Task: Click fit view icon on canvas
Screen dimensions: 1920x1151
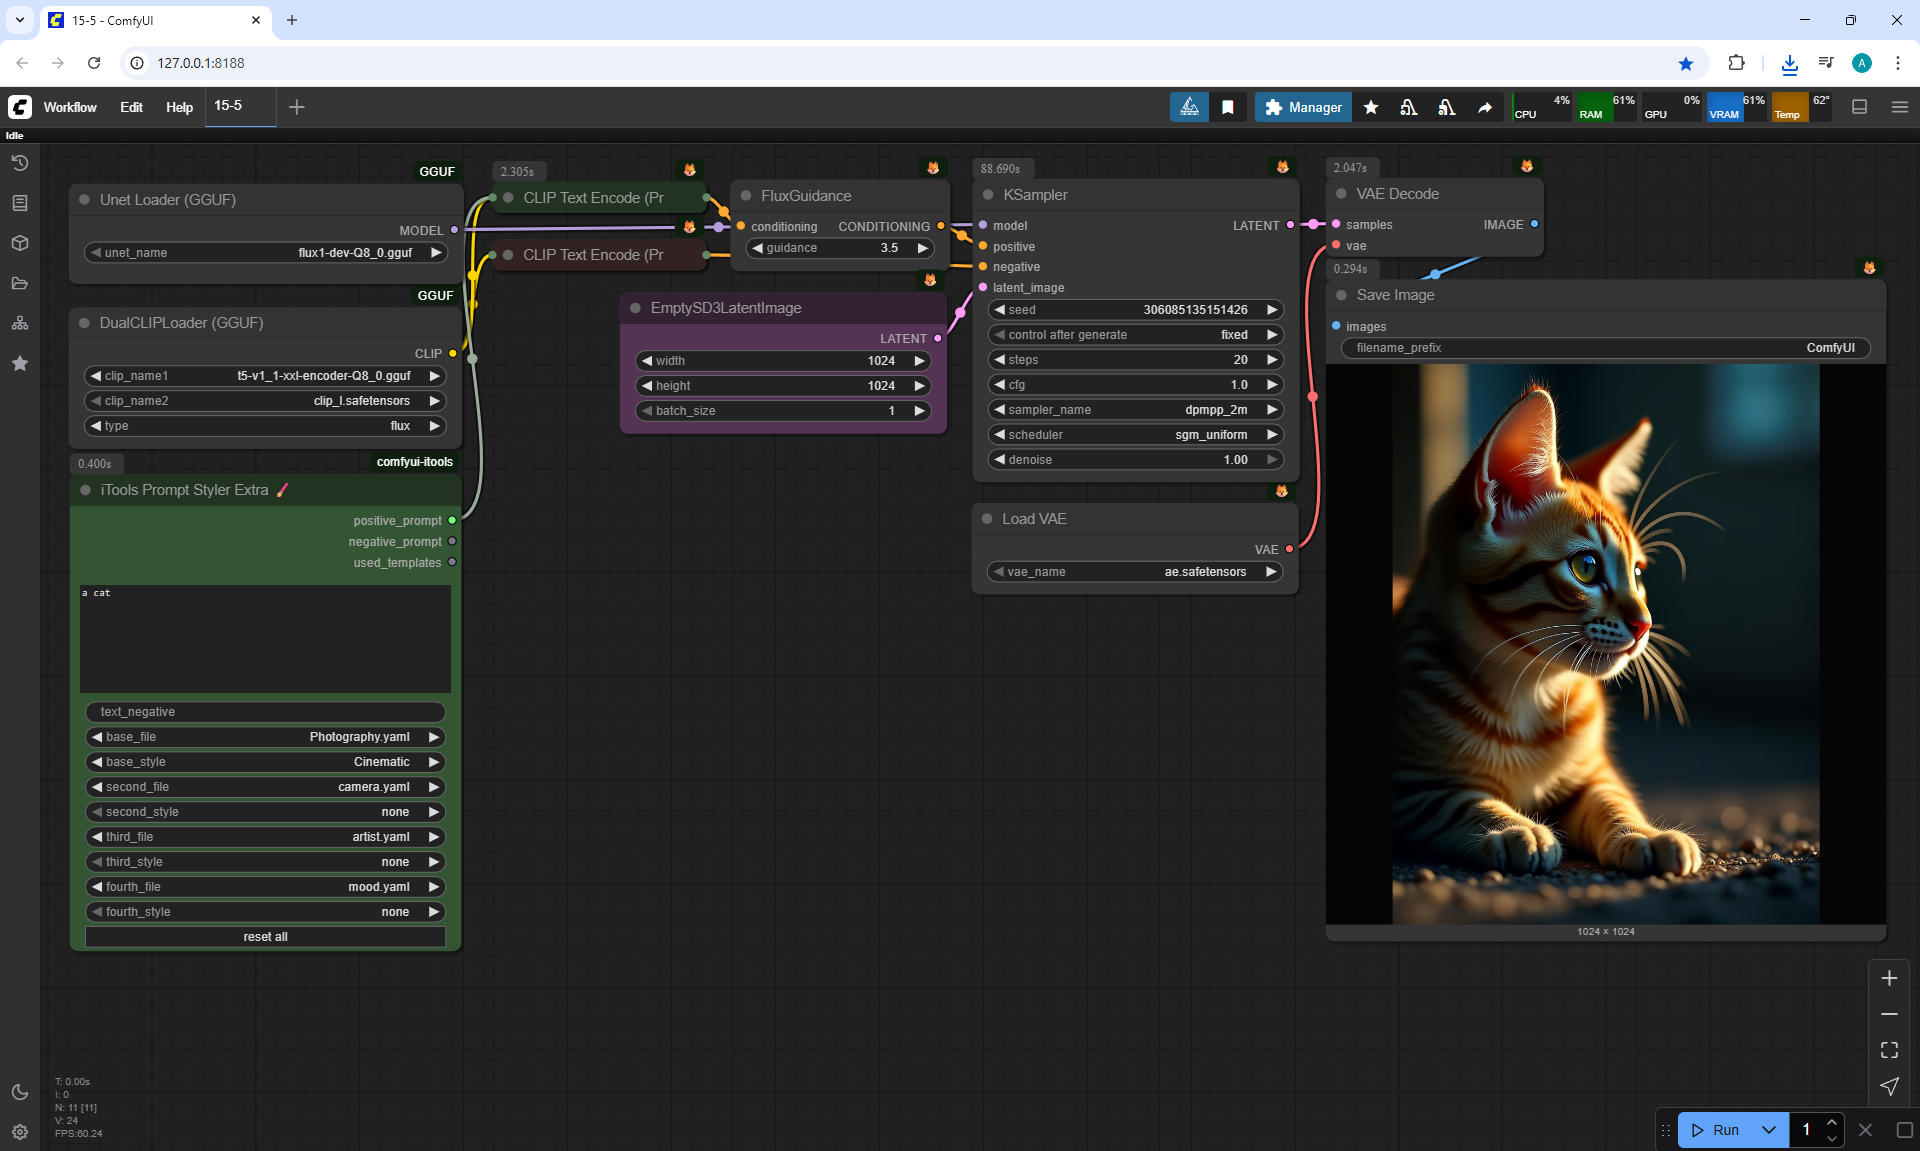Action: 1889,1050
